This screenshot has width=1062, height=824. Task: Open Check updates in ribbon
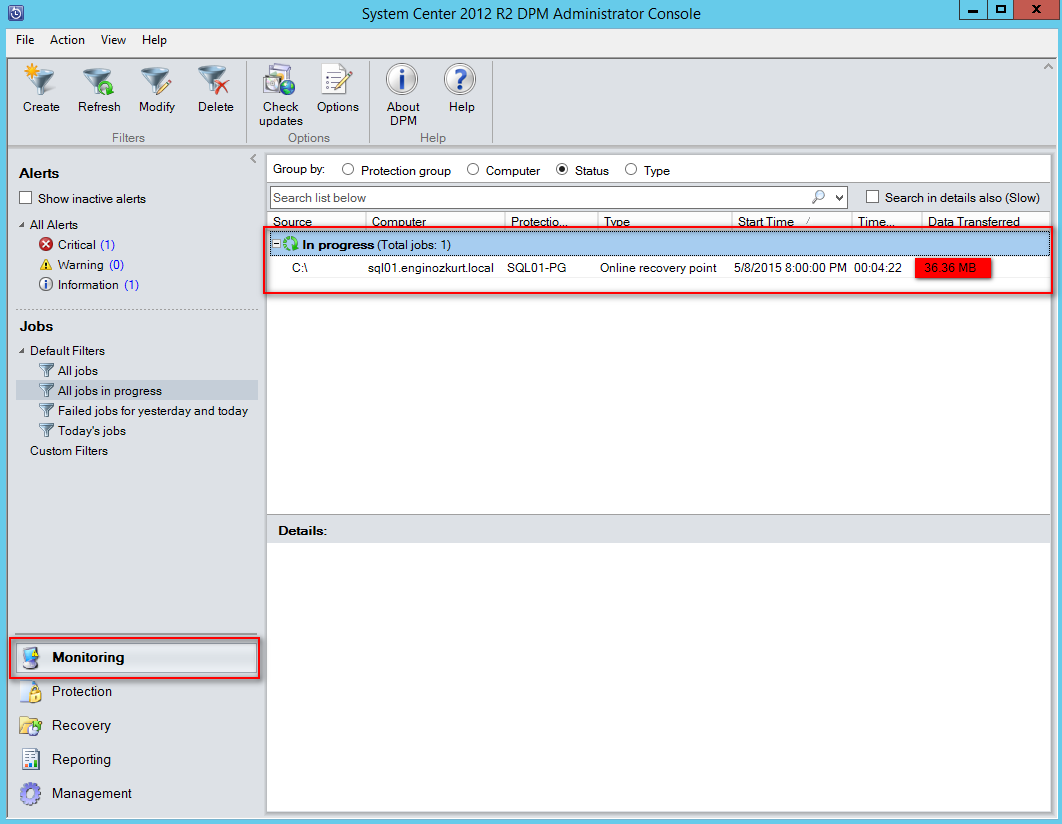[280, 80]
